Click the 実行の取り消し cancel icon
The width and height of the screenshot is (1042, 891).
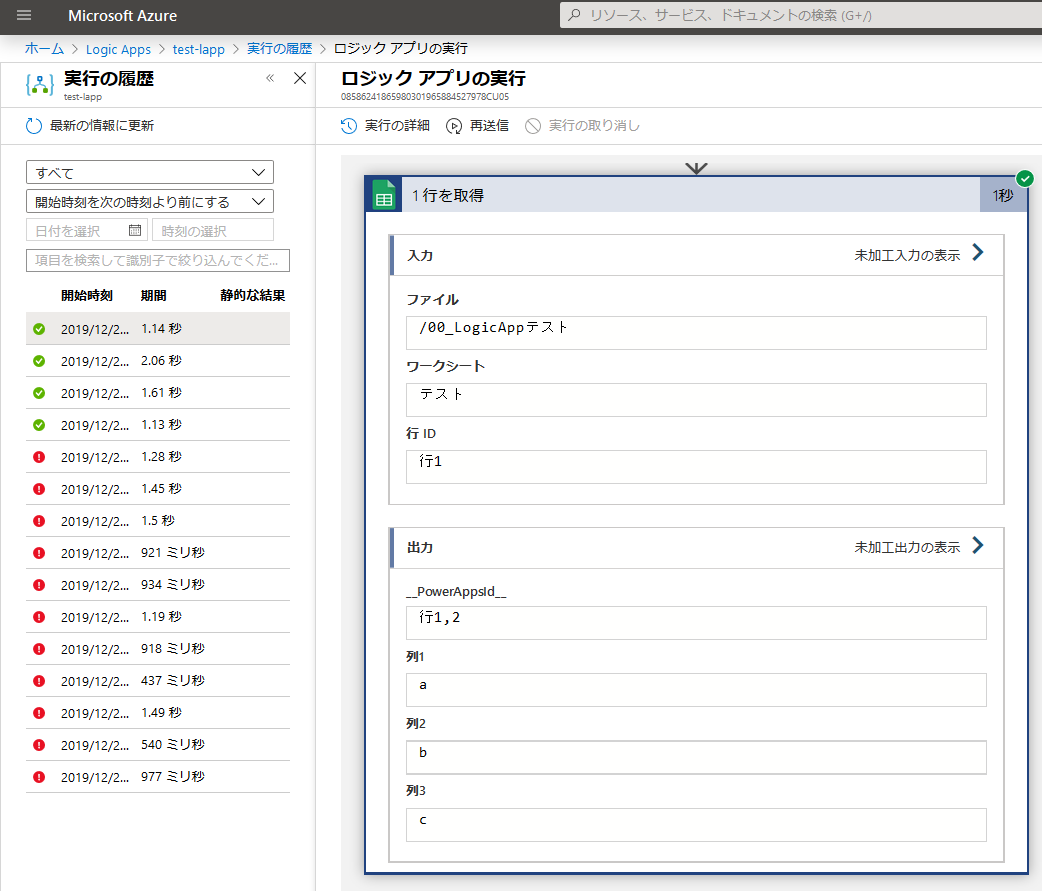(533, 126)
